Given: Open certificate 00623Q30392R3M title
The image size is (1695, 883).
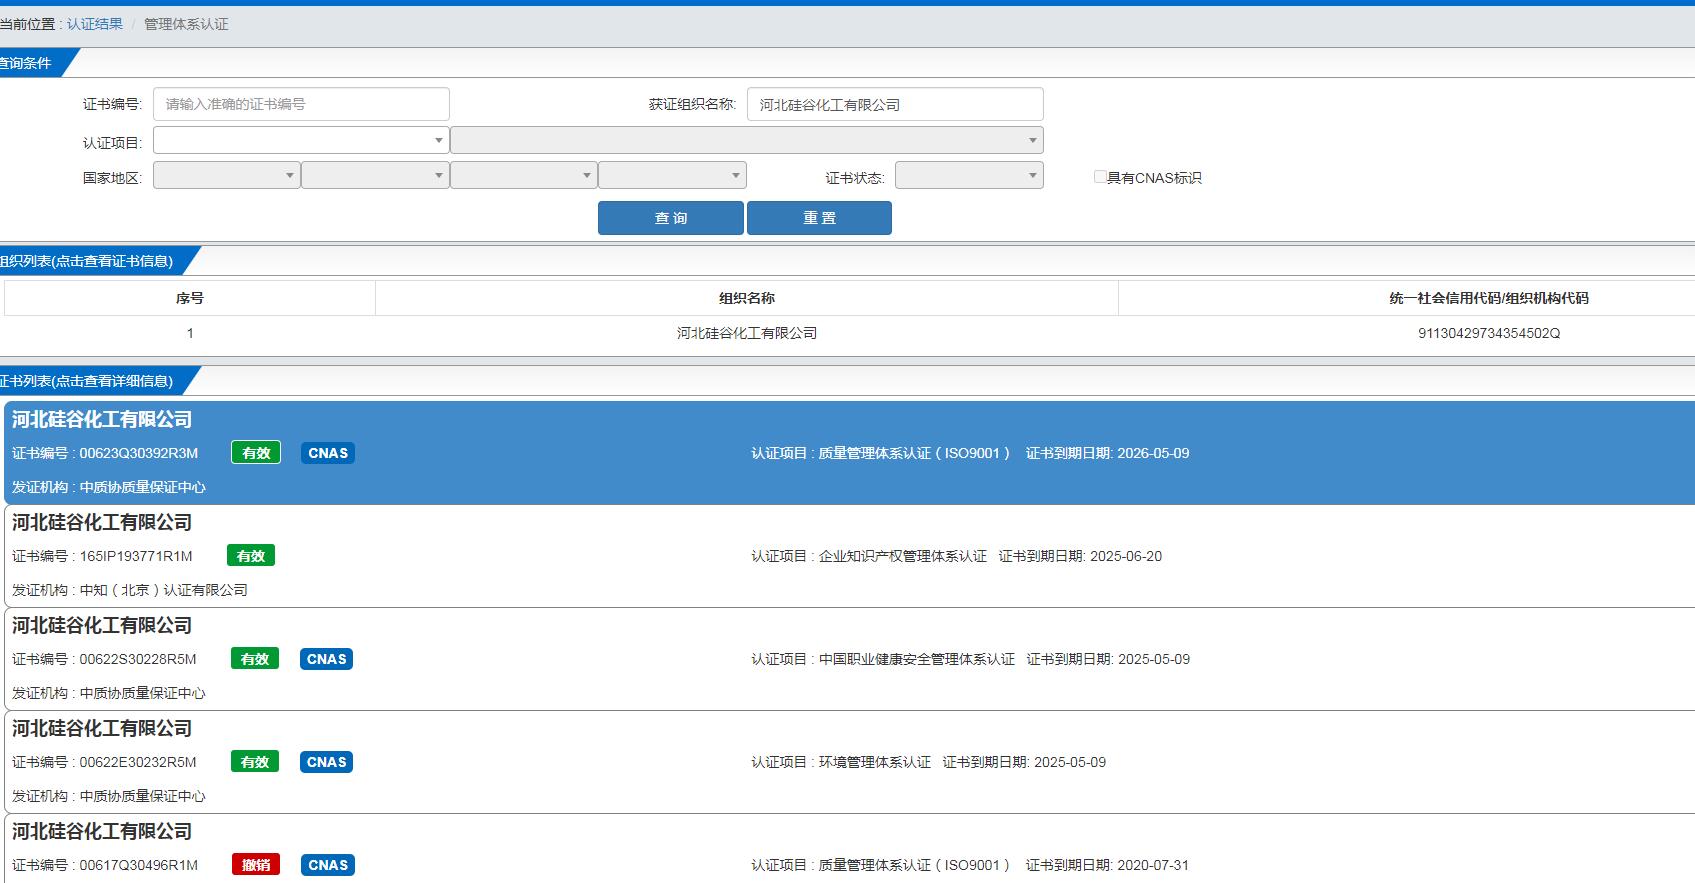Looking at the screenshot, I should [102, 420].
